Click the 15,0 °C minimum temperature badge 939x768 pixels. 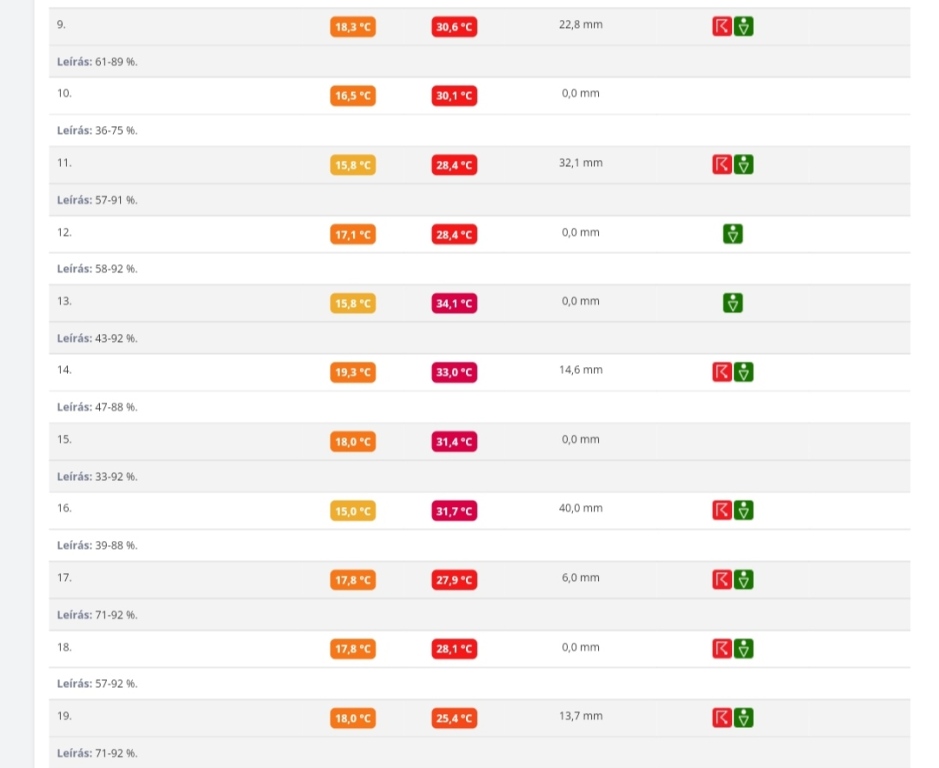(352, 511)
